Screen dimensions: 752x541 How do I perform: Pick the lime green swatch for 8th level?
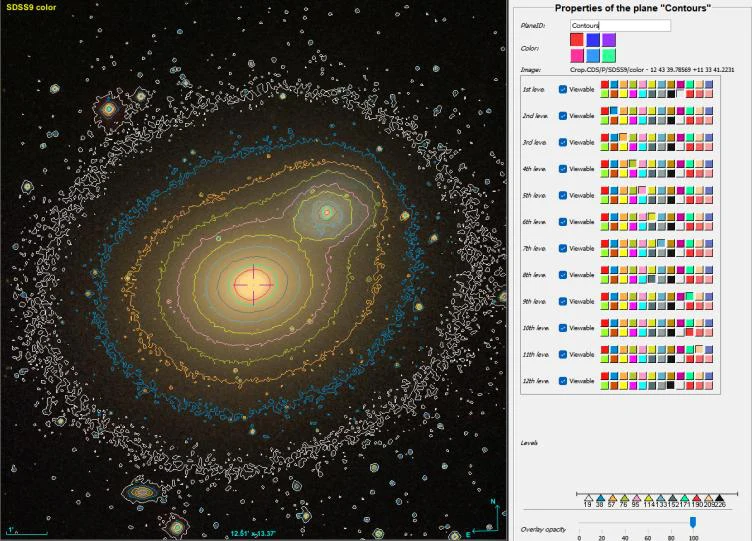click(x=604, y=279)
